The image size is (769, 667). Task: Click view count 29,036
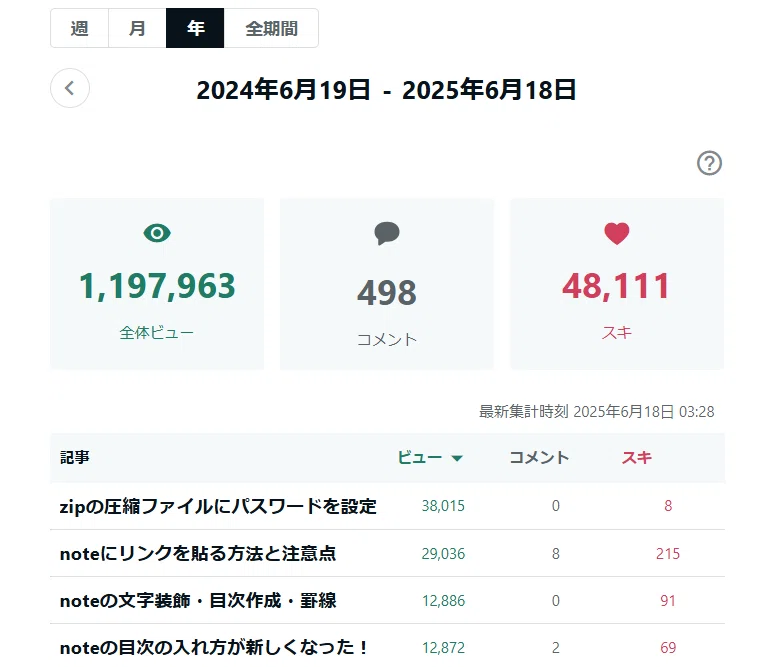pos(443,554)
